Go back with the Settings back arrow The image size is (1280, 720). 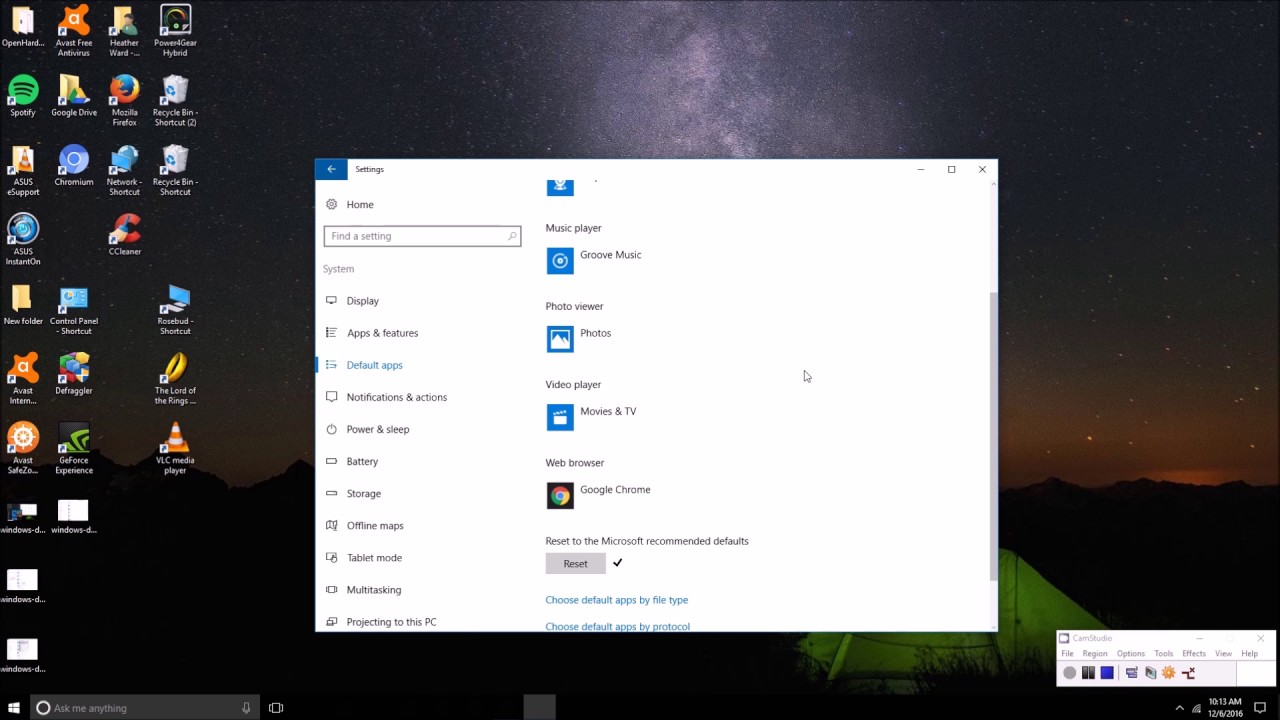point(331,169)
